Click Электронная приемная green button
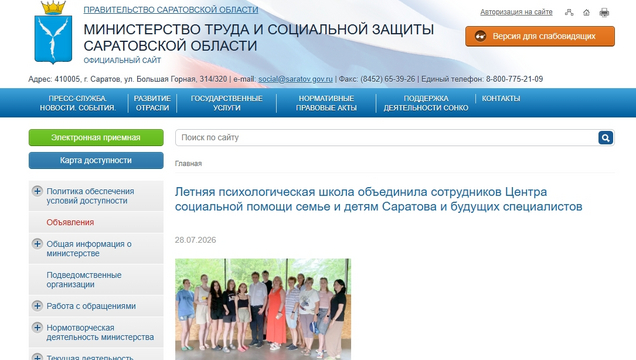 96,138
